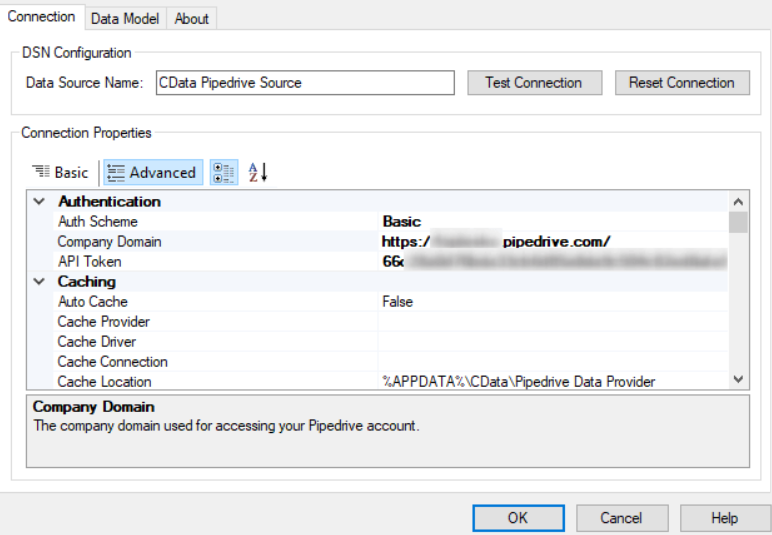Select the Connection tab
Screen dimensions: 772x535
[42, 16]
